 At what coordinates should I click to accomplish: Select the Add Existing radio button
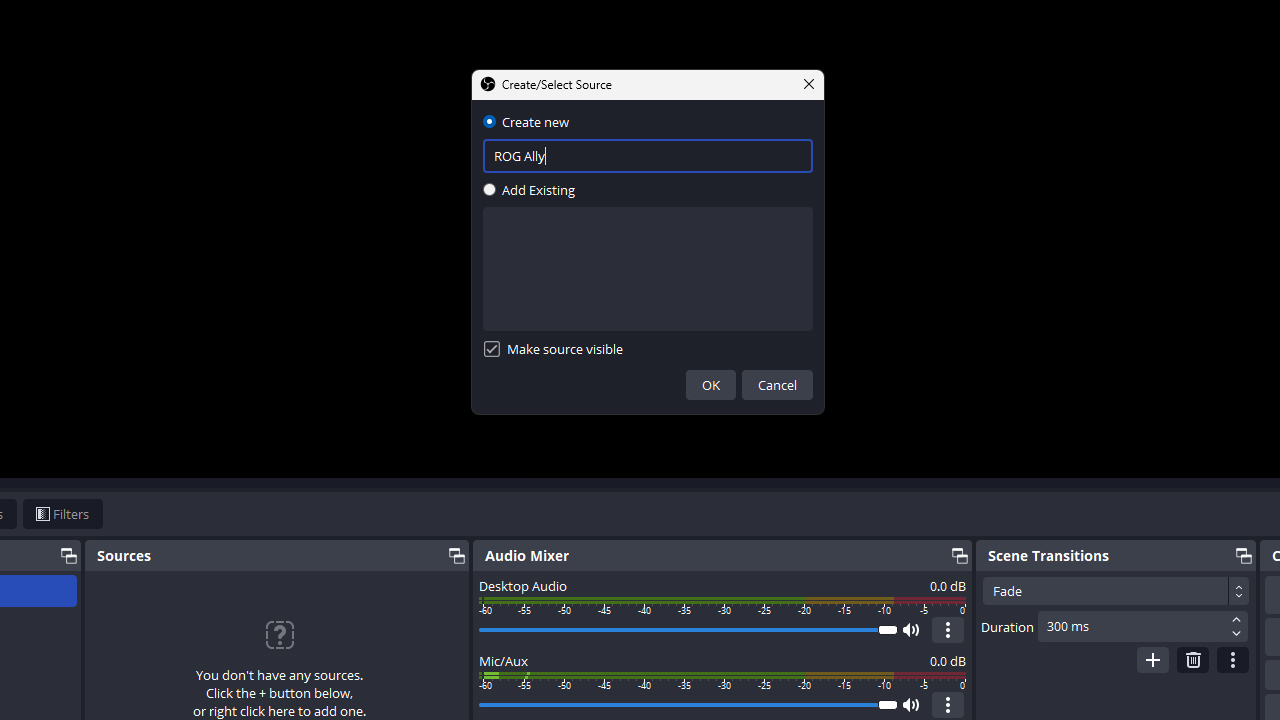pos(489,190)
